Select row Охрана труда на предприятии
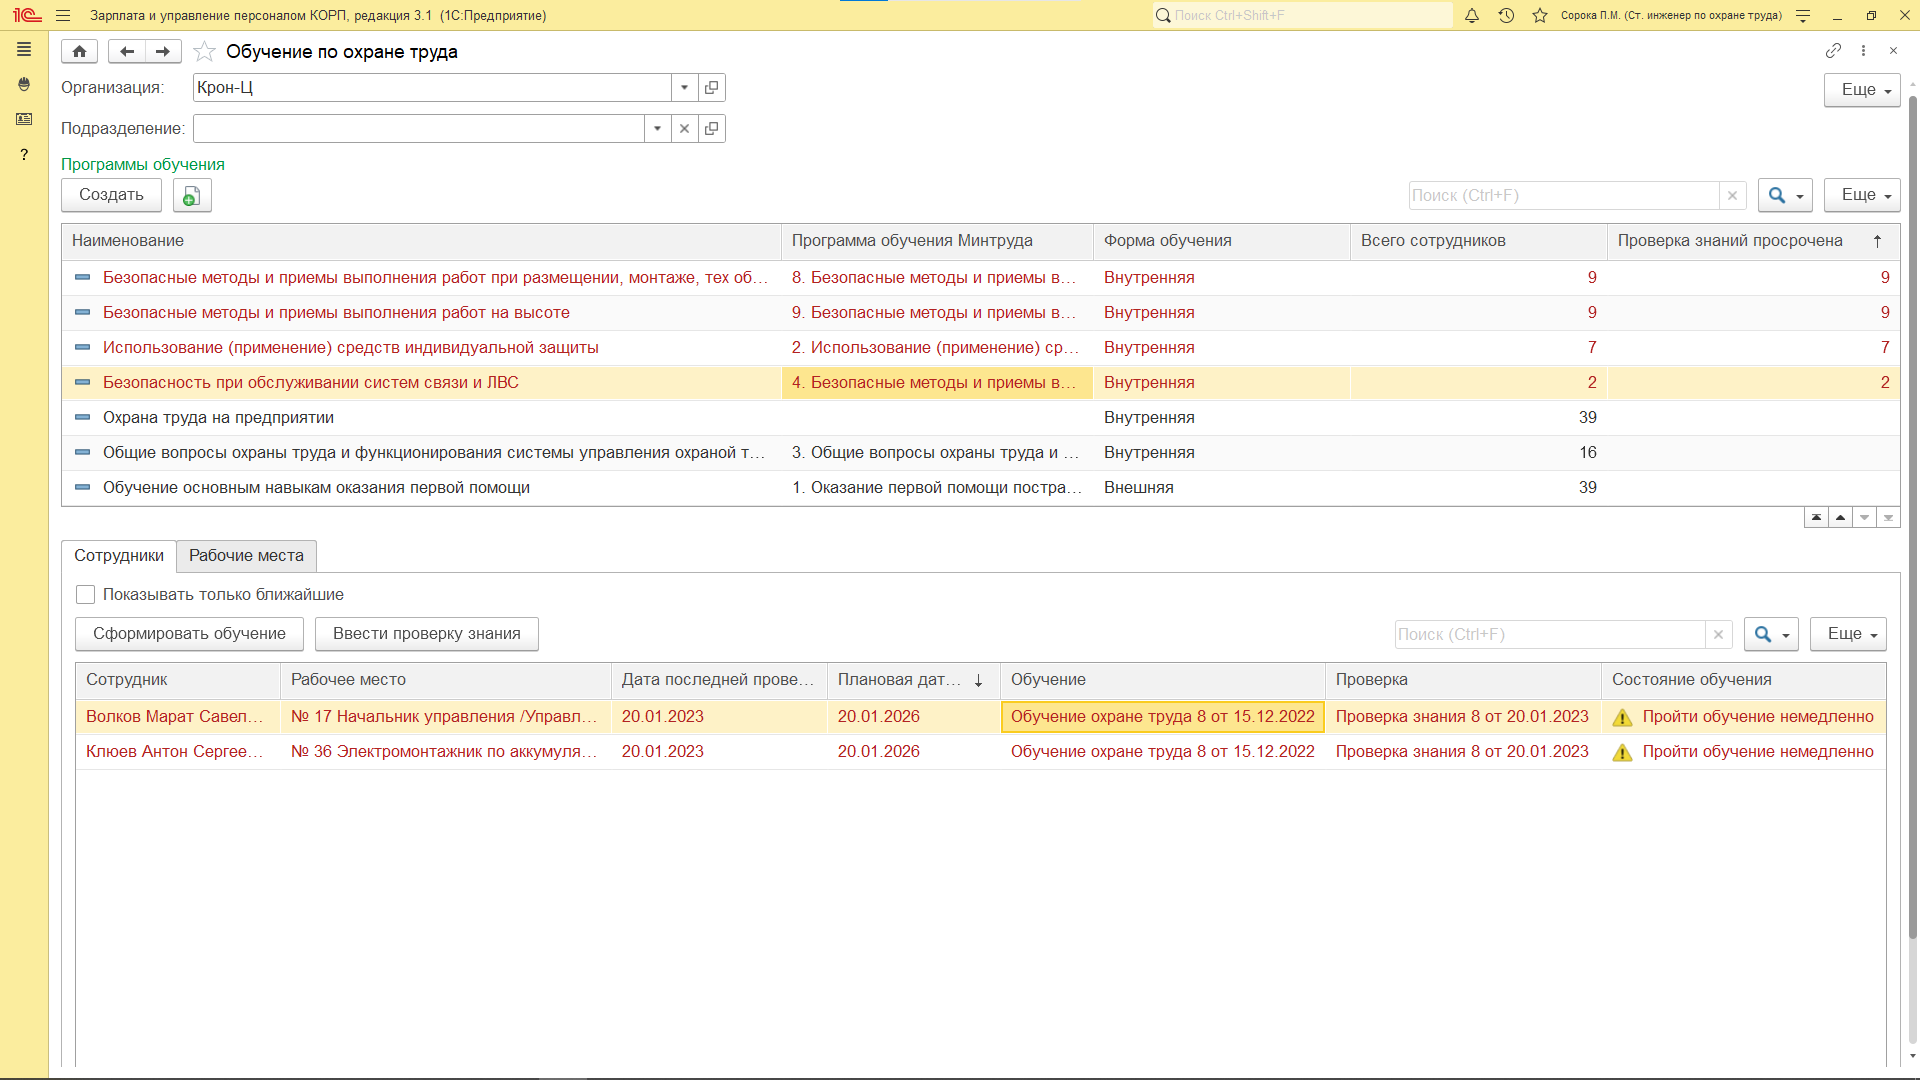1920x1080 pixels. pyautogui.click(x=218, y=418)
